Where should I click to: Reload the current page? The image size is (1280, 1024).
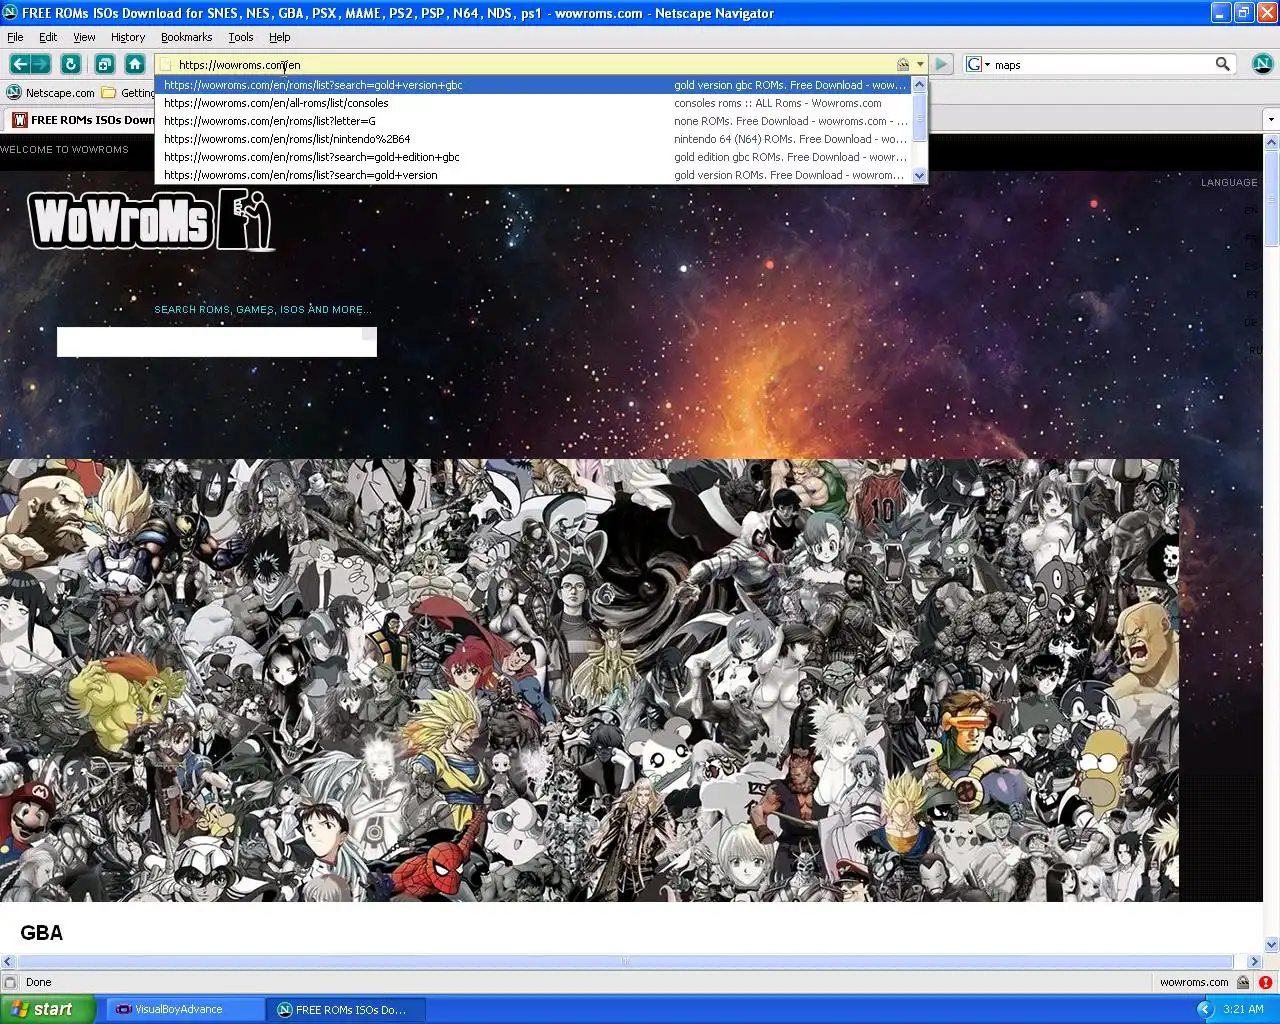71,64
